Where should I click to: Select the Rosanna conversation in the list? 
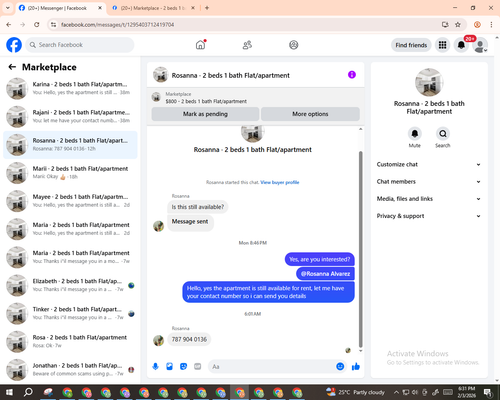click(x=70, y=145)
